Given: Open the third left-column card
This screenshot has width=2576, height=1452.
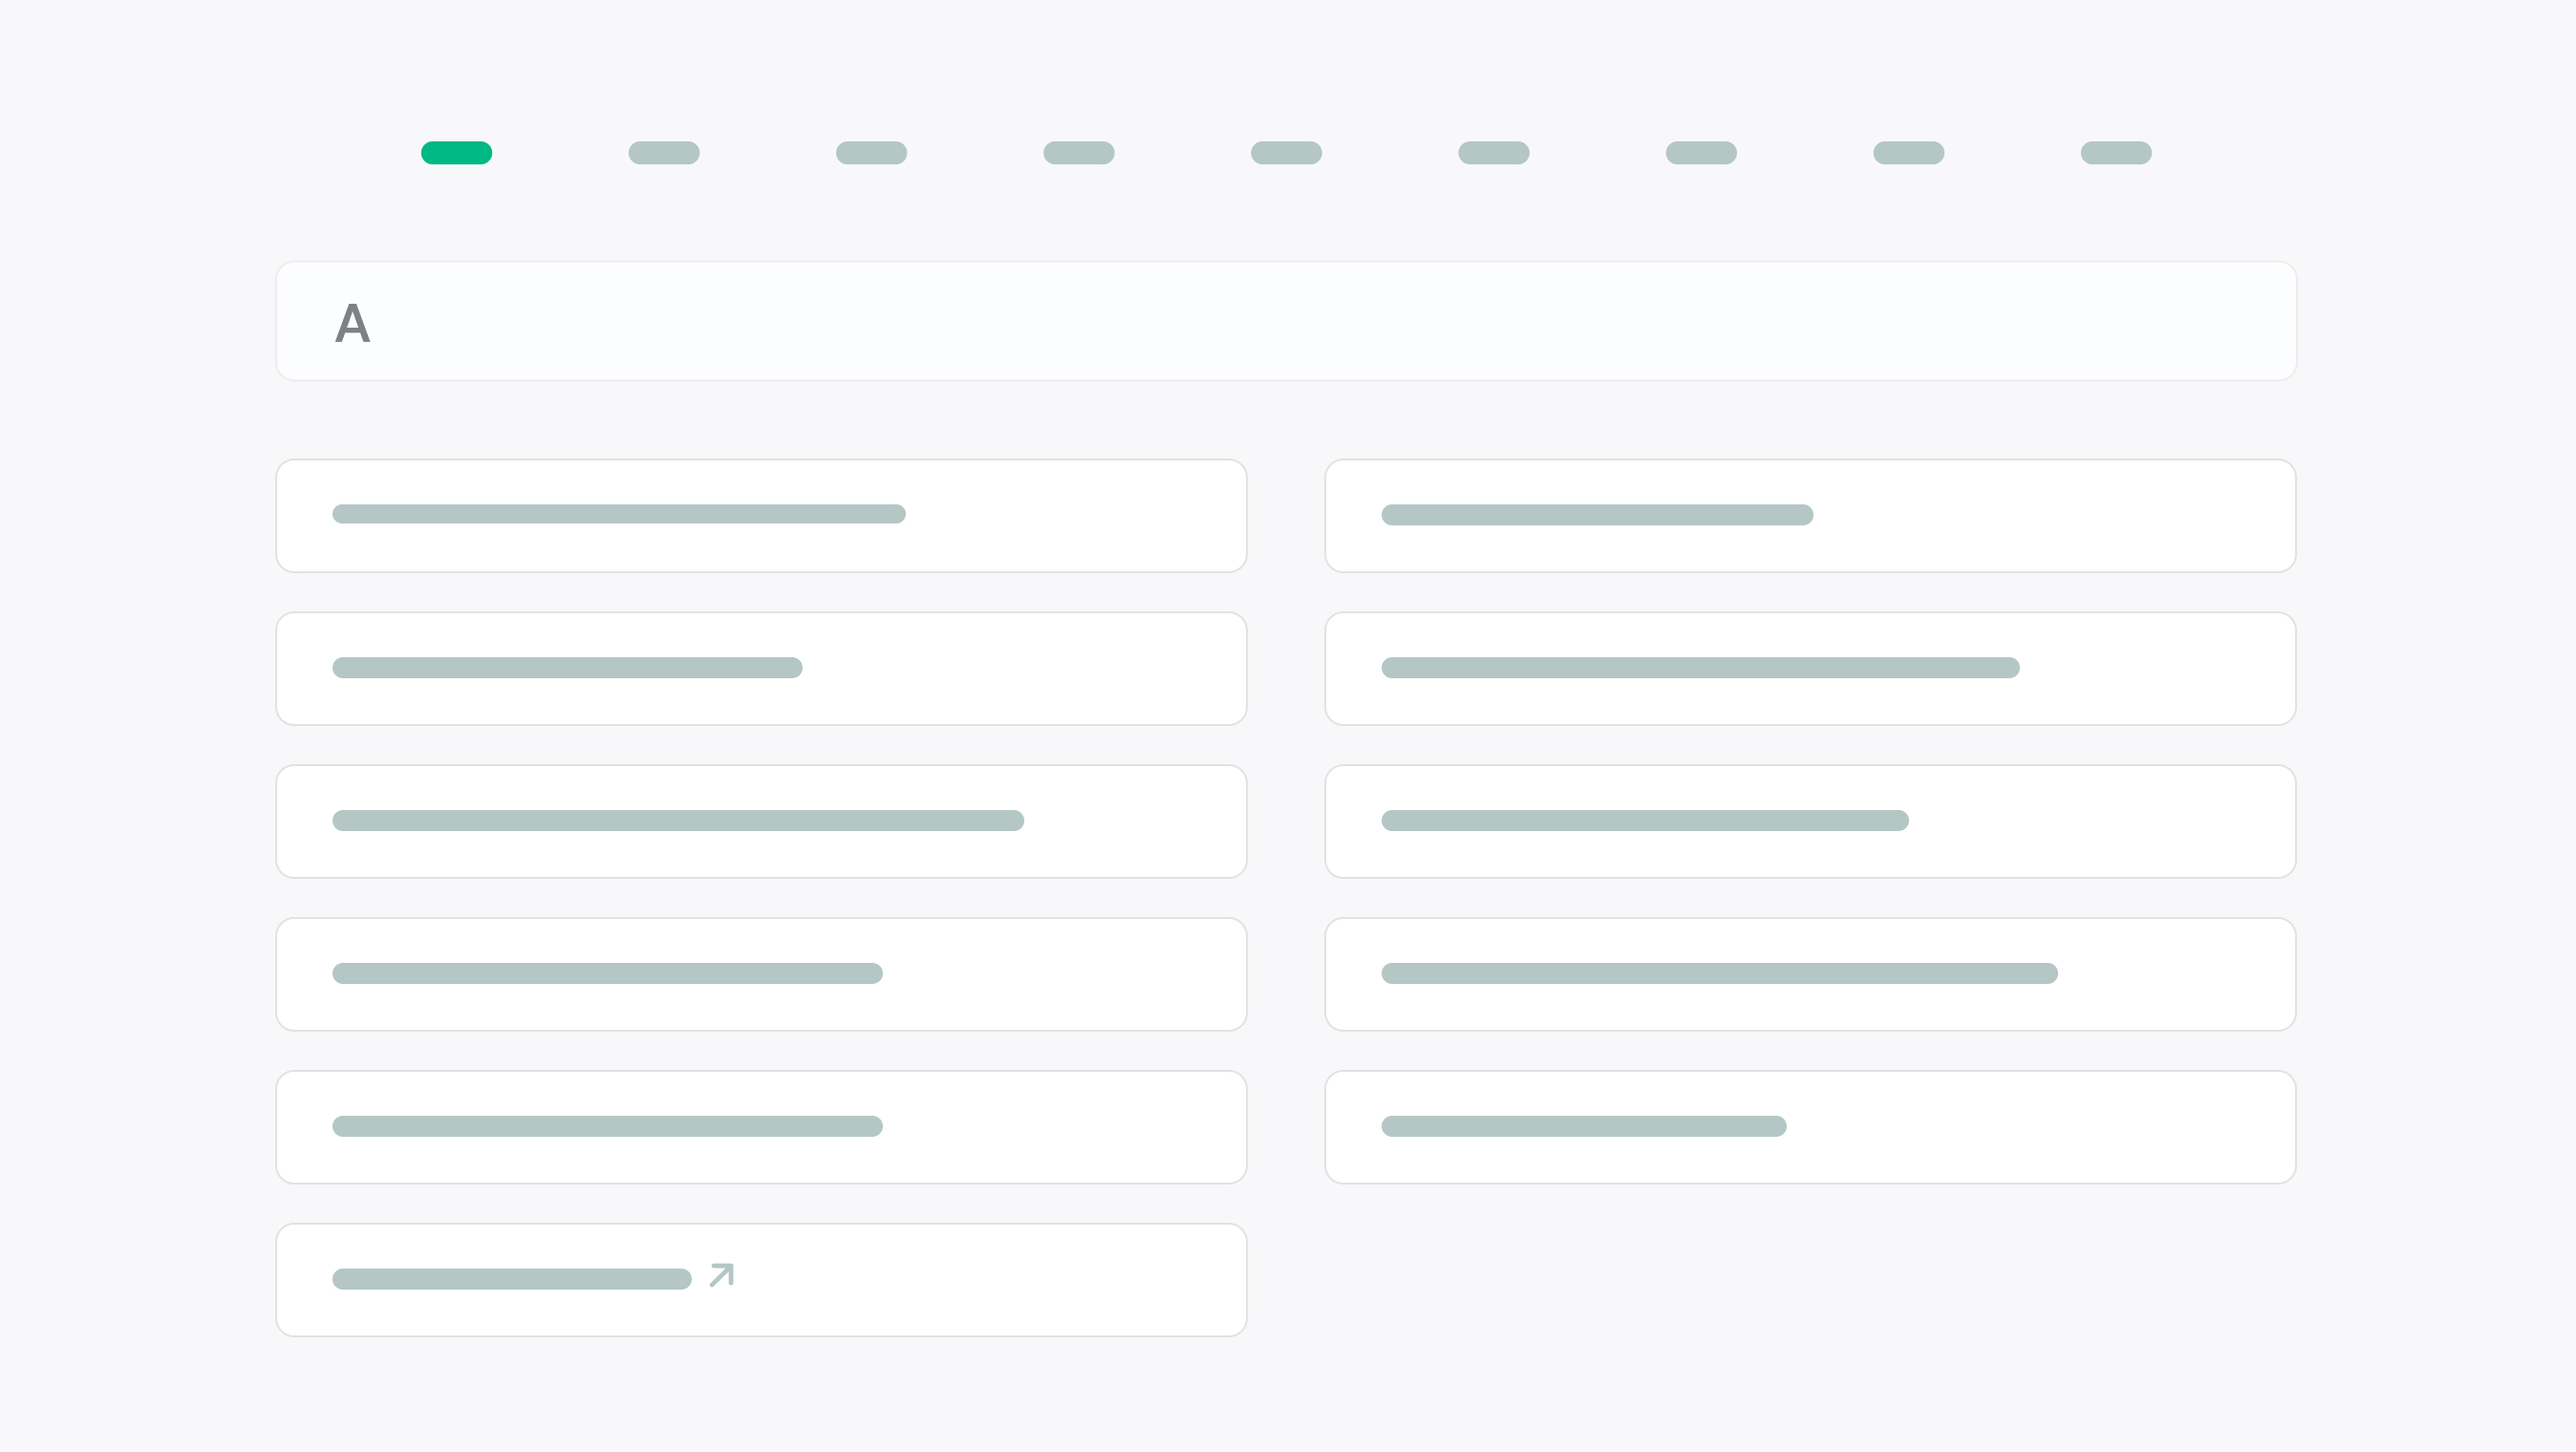Looking at the screenshot, I should point(761,821).
